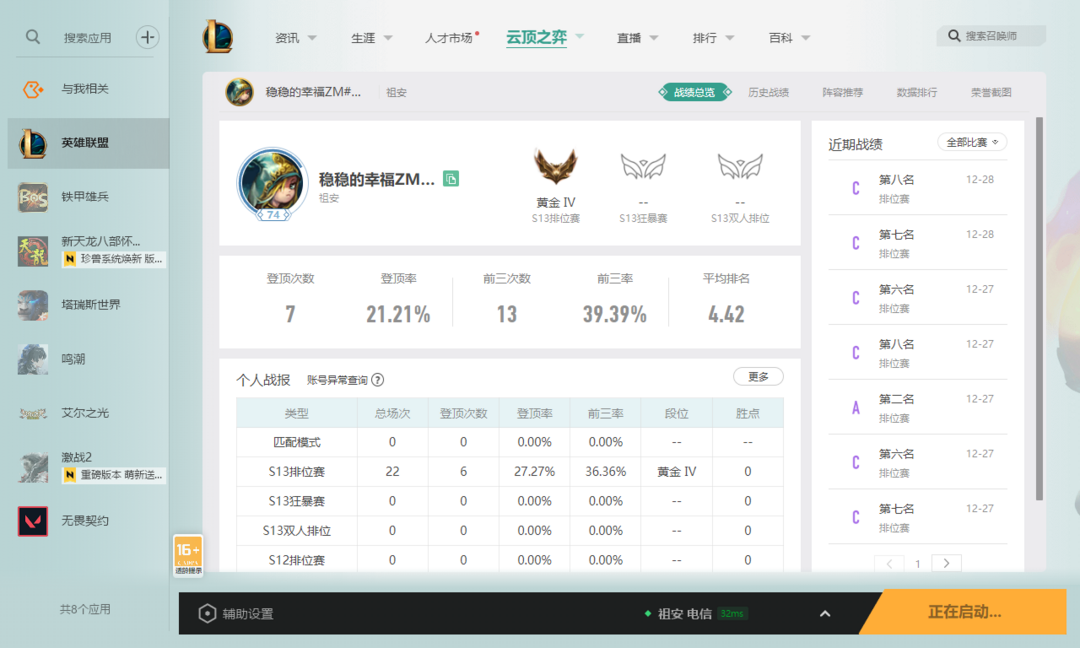The image size is (1080, 648).
Task: Click the small summoner avatar in header
Action: pos(239,92)
